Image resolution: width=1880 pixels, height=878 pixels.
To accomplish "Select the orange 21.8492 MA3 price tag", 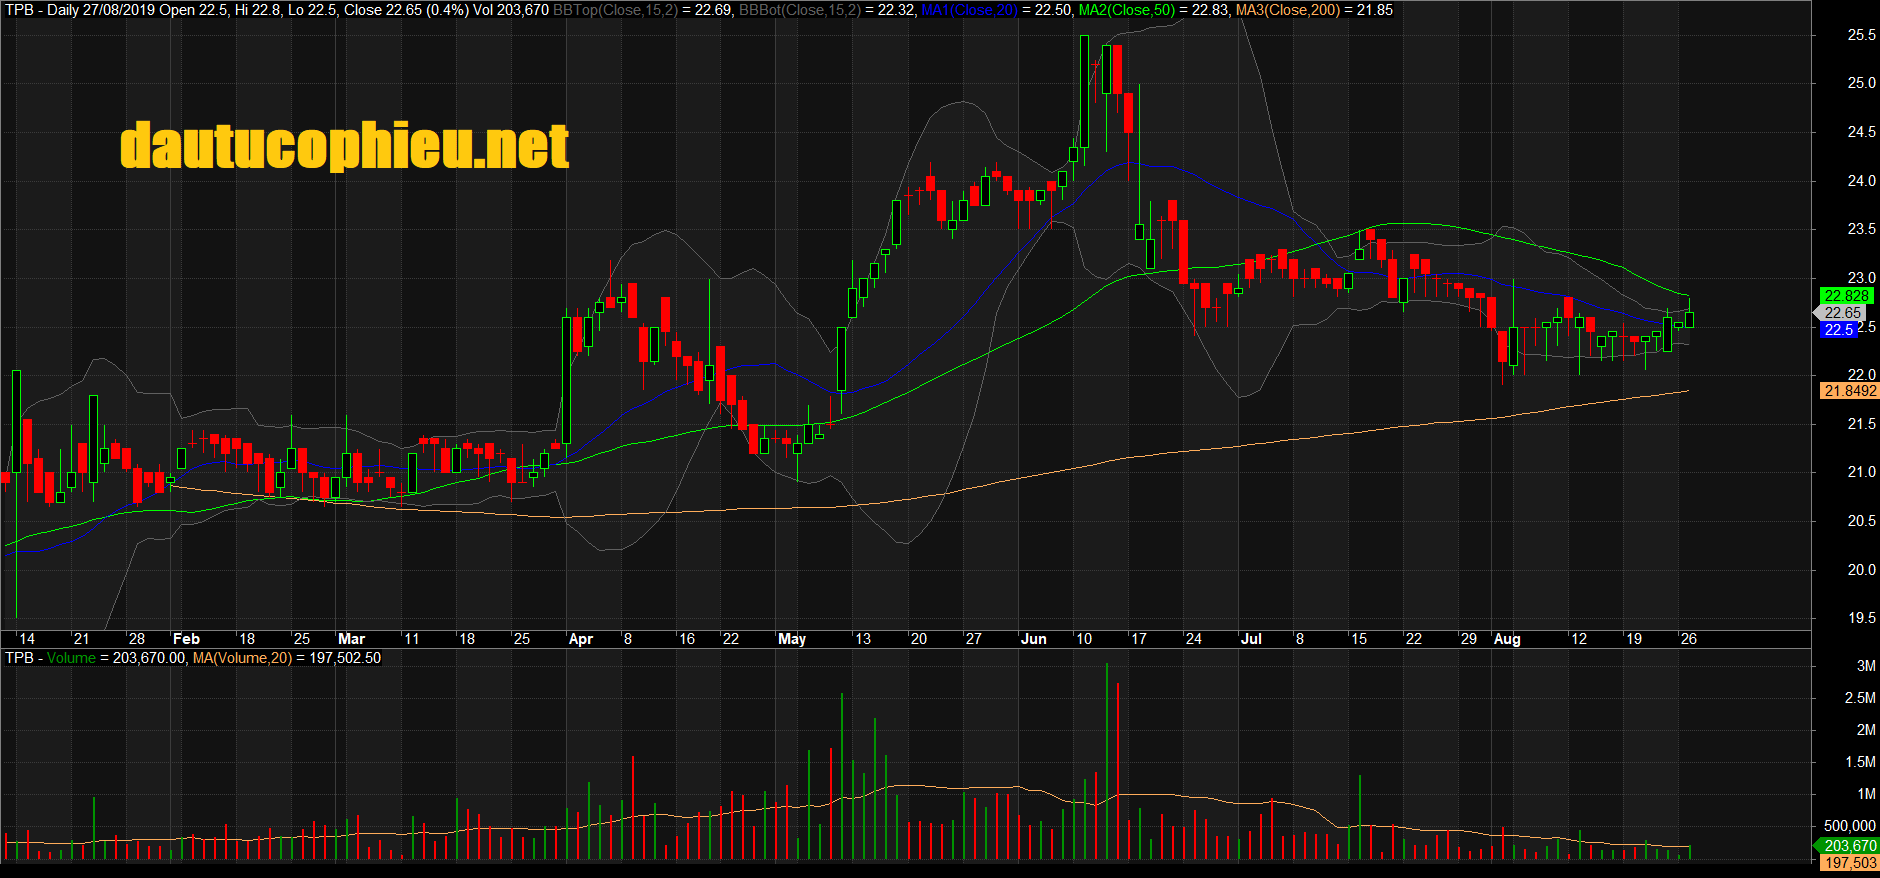I will (1850, 391).
